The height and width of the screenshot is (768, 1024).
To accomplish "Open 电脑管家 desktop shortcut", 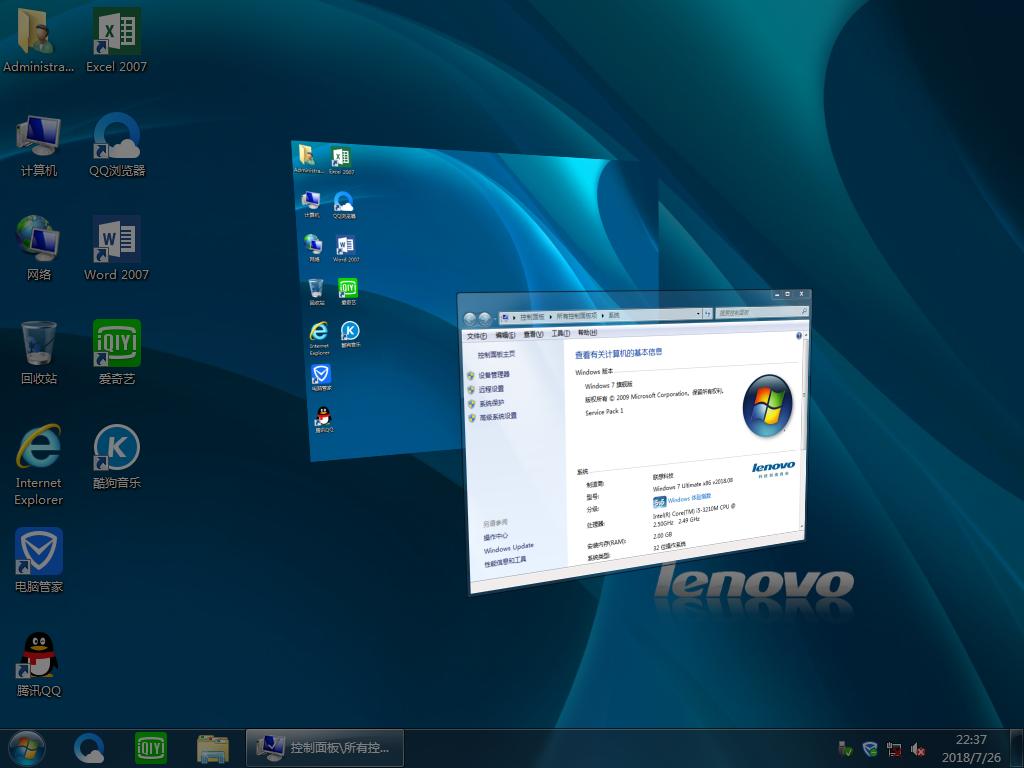I will pos(38,552).
